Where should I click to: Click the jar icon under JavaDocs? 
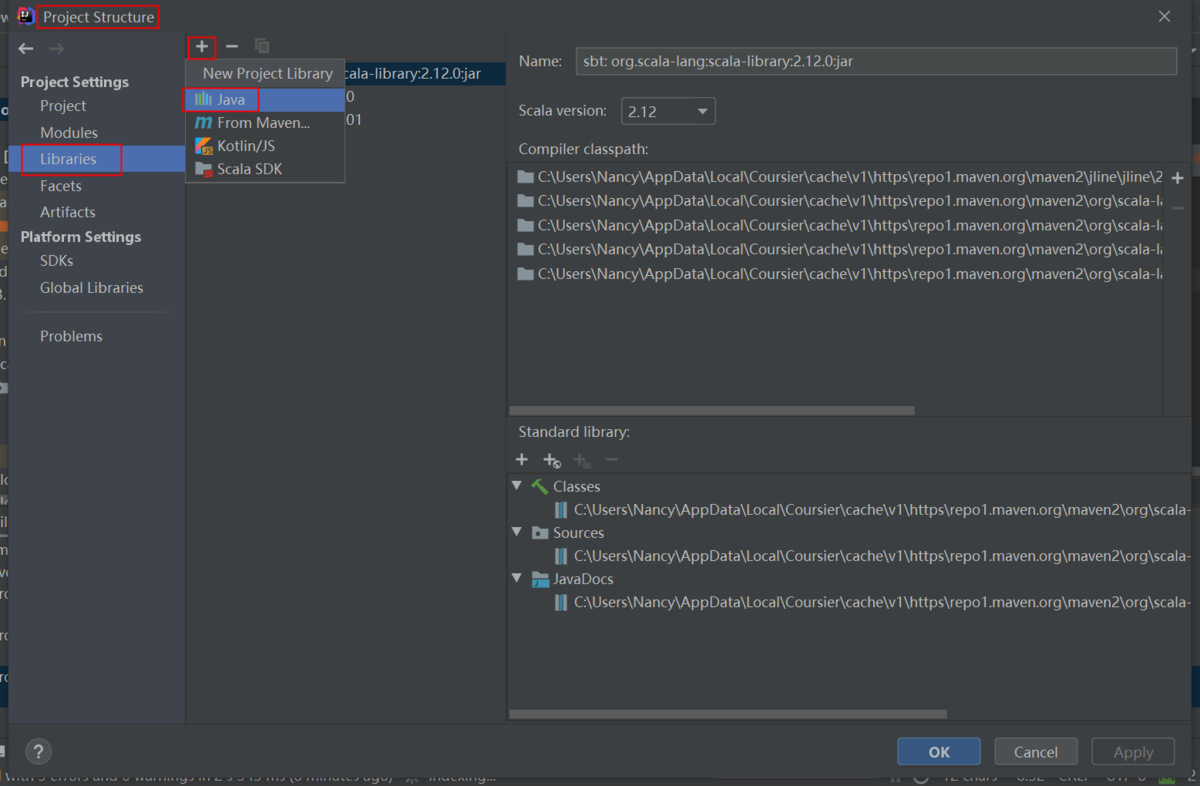(562, 602)
